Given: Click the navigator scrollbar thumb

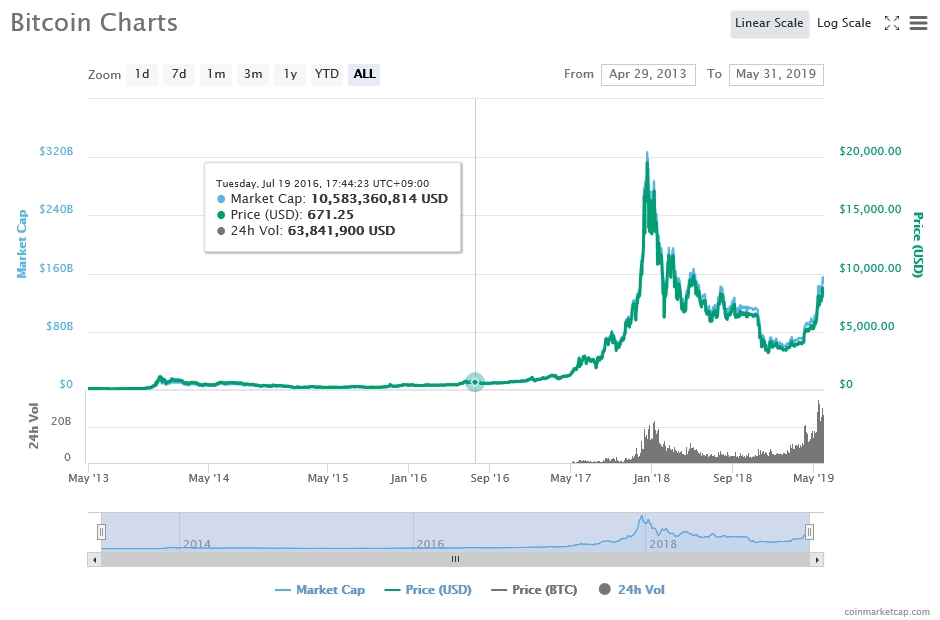Looking at the screenshot, I should pyautogui.click(x=455, y=560).
